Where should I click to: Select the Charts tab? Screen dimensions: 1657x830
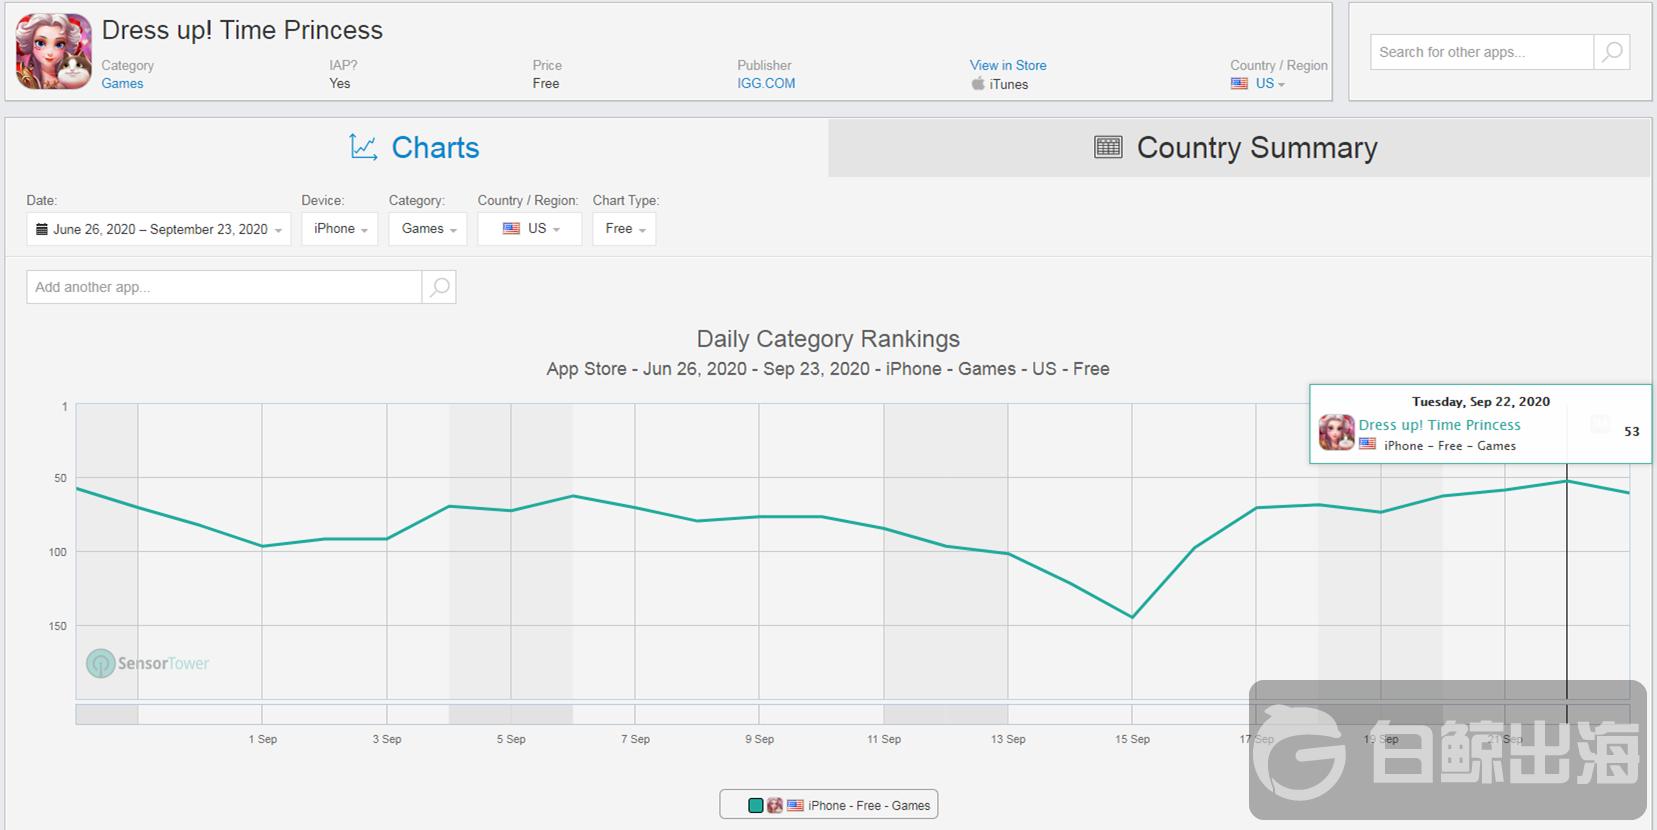[x=416, y=148]
